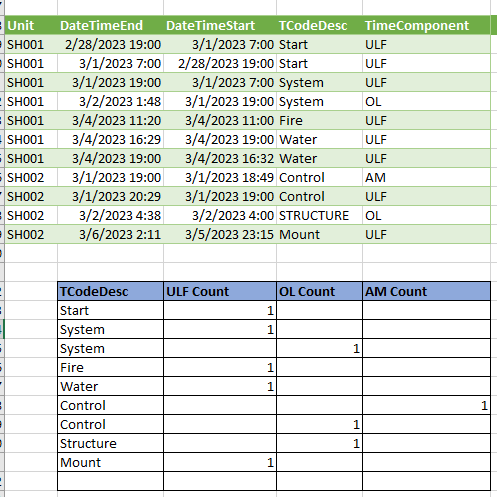497x497 pixels.
Task: Select the cell 3/5/2023 23:15
Action: [220, 234]
